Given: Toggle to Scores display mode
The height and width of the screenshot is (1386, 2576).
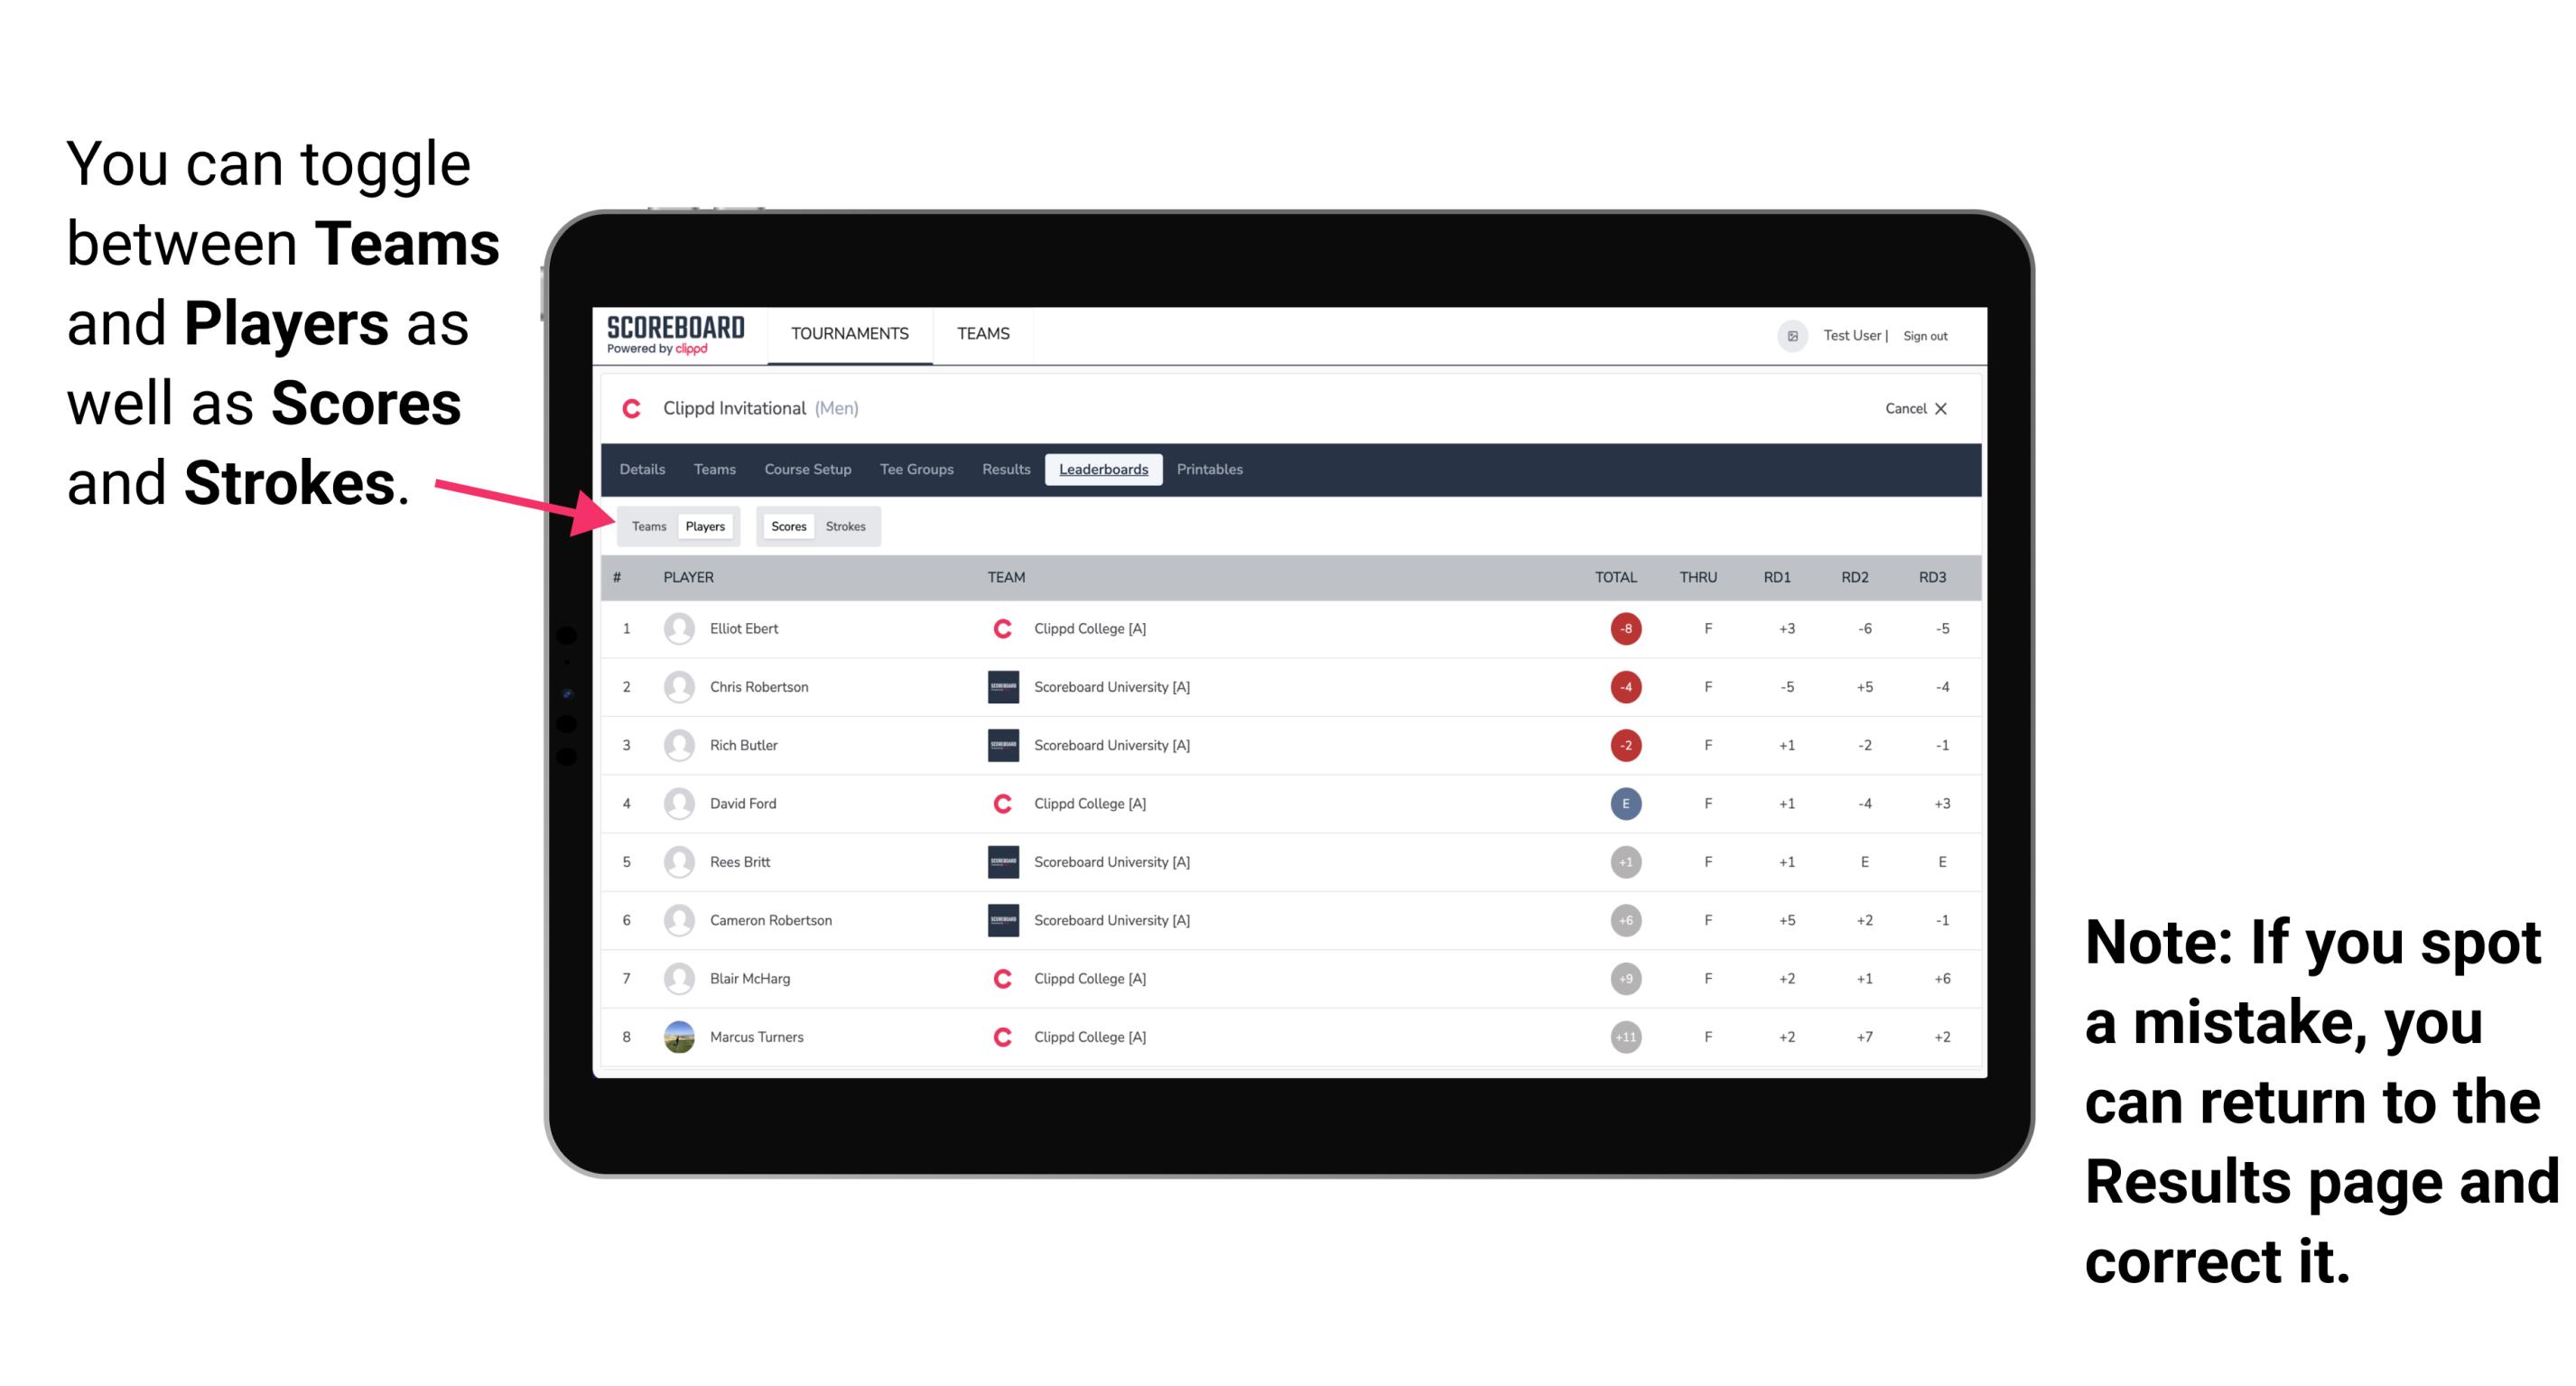Looking at the screenshot, I should [786, 526].
